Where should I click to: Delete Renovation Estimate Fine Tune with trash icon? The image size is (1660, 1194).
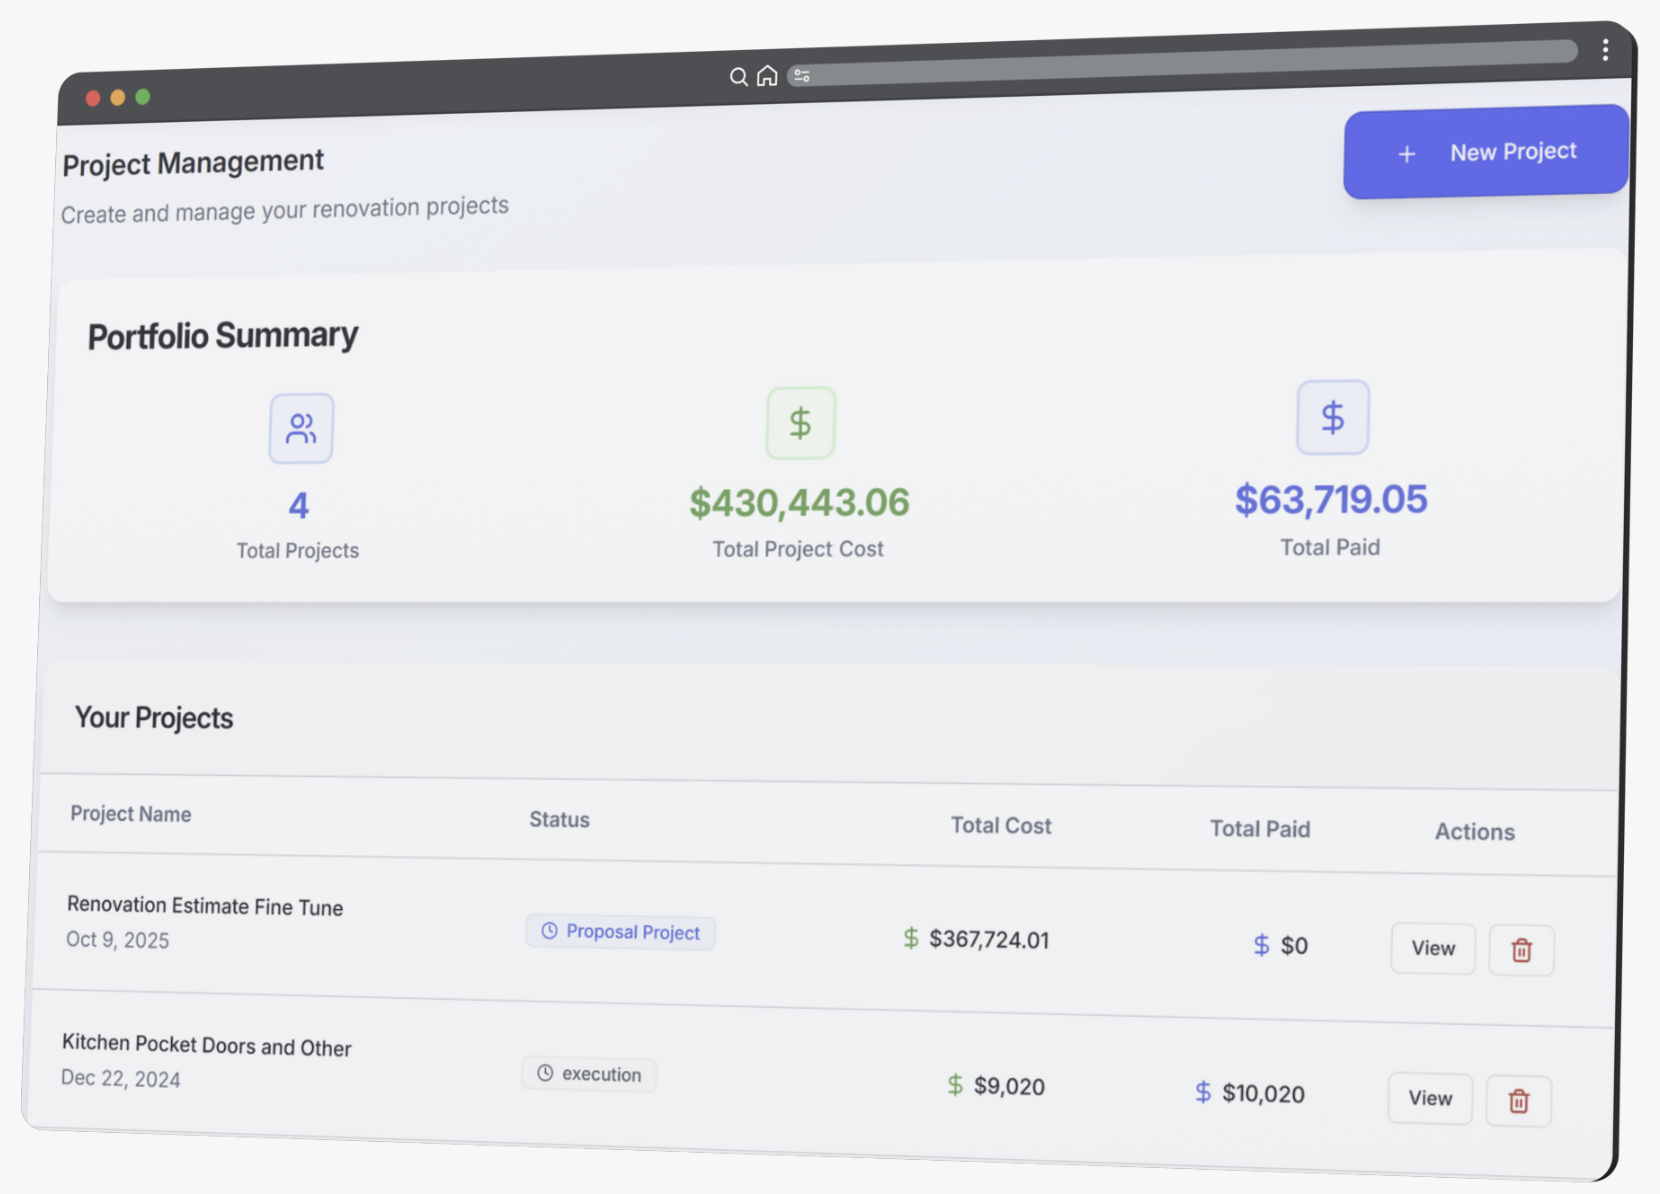coord(1521,950)
